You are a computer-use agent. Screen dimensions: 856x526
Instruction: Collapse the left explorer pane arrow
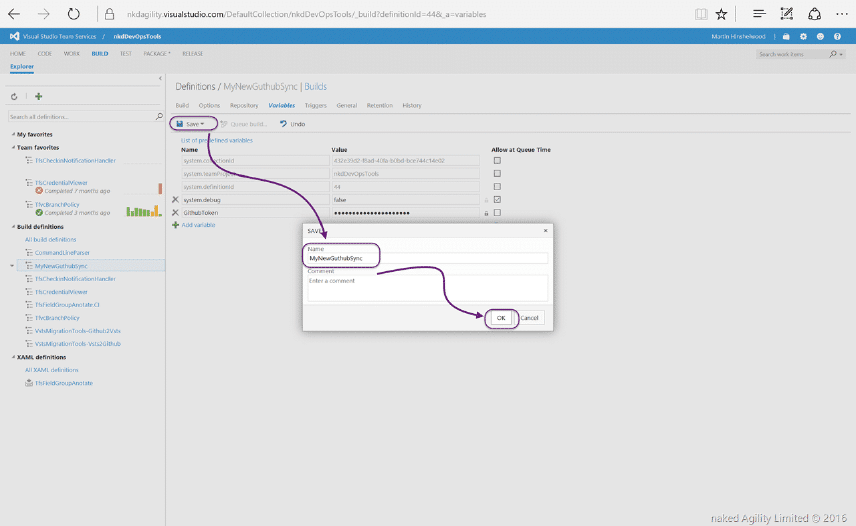click(x=160, y=79)
